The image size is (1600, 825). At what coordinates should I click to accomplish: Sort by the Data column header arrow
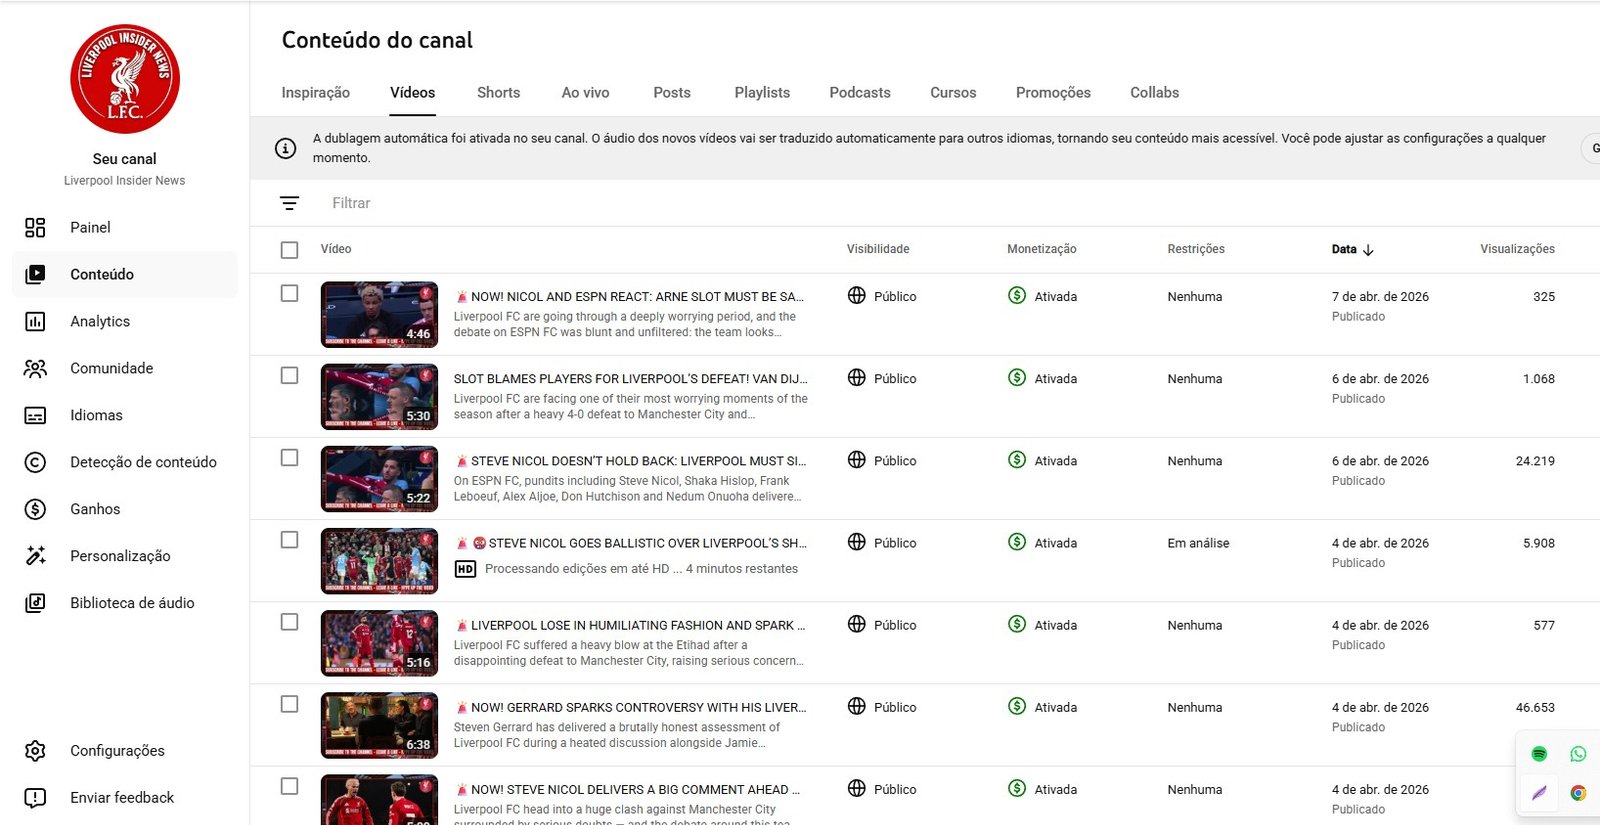(1368, 250)
